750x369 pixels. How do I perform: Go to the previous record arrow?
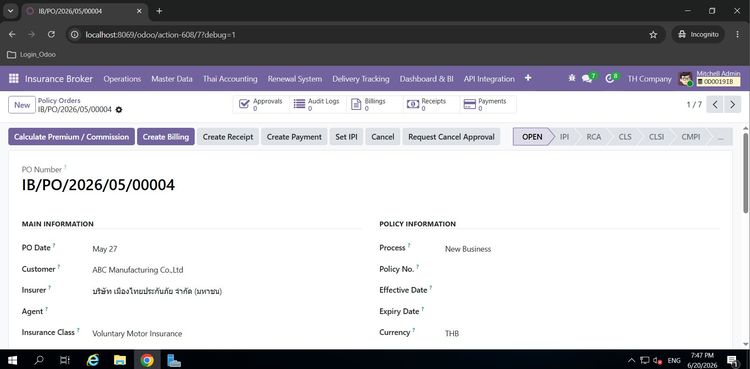click(715, 104)
